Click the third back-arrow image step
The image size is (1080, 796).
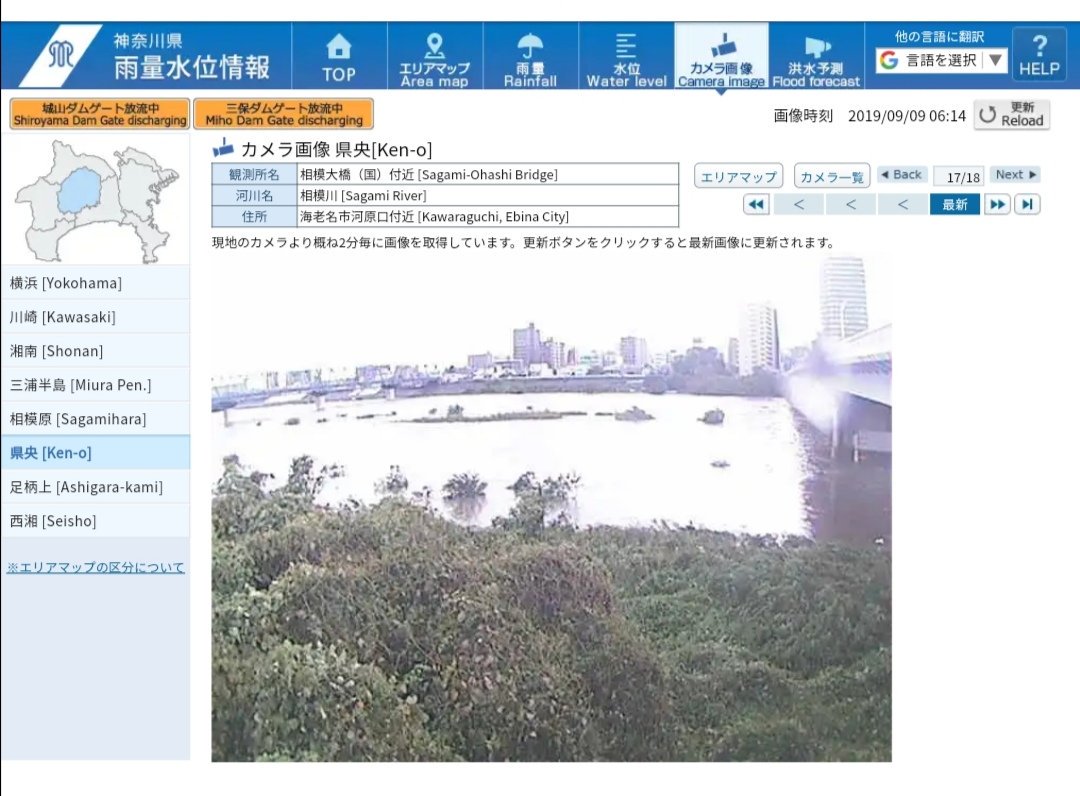pyautogui.click(x=902, y=205)
